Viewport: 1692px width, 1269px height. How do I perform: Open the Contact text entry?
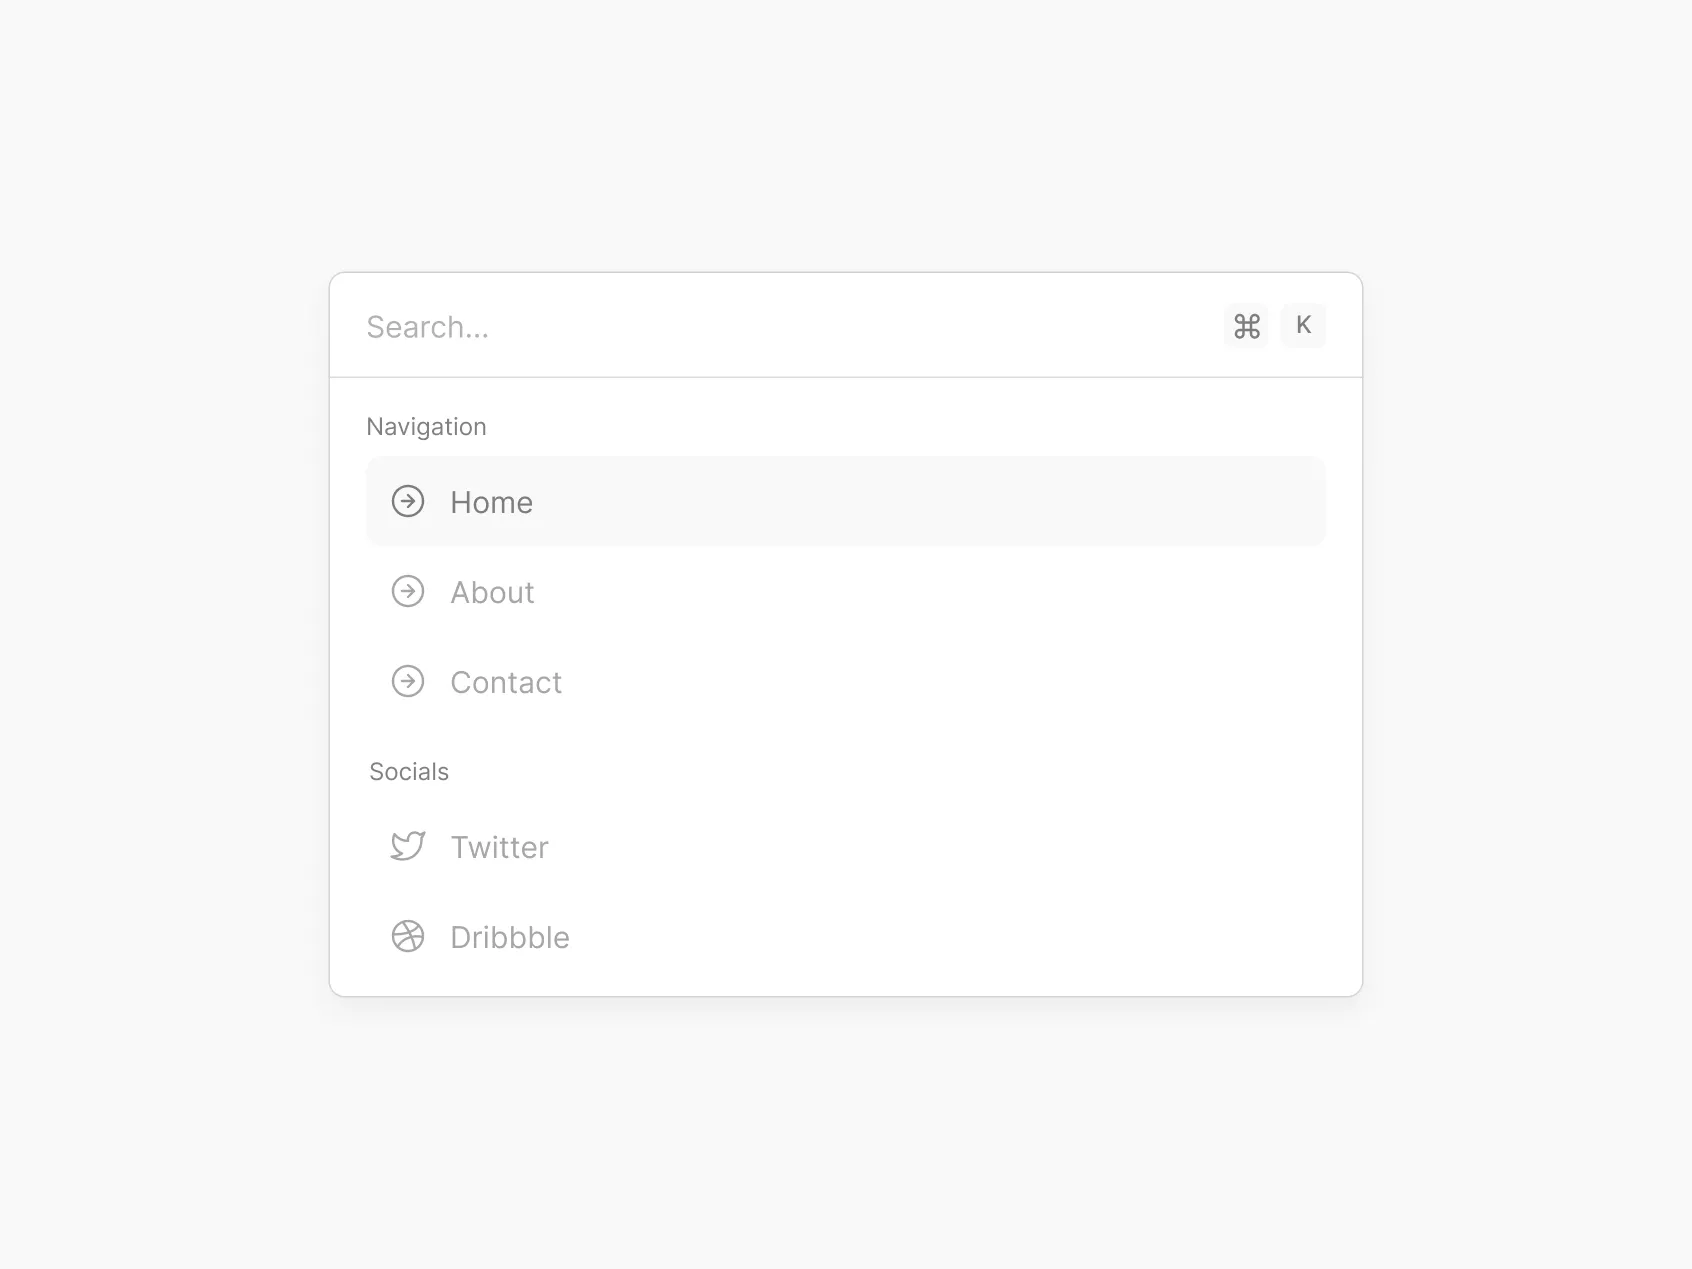coord(506,683)
